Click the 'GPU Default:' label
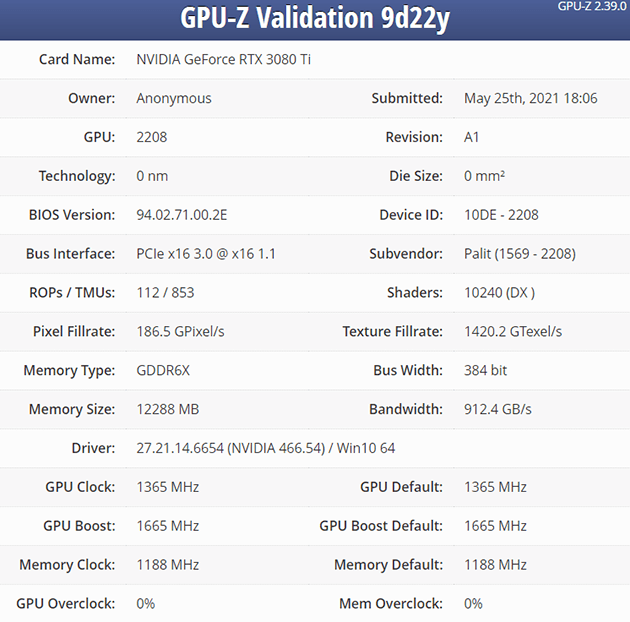The image size is (630, 622). tap(401, 487)
